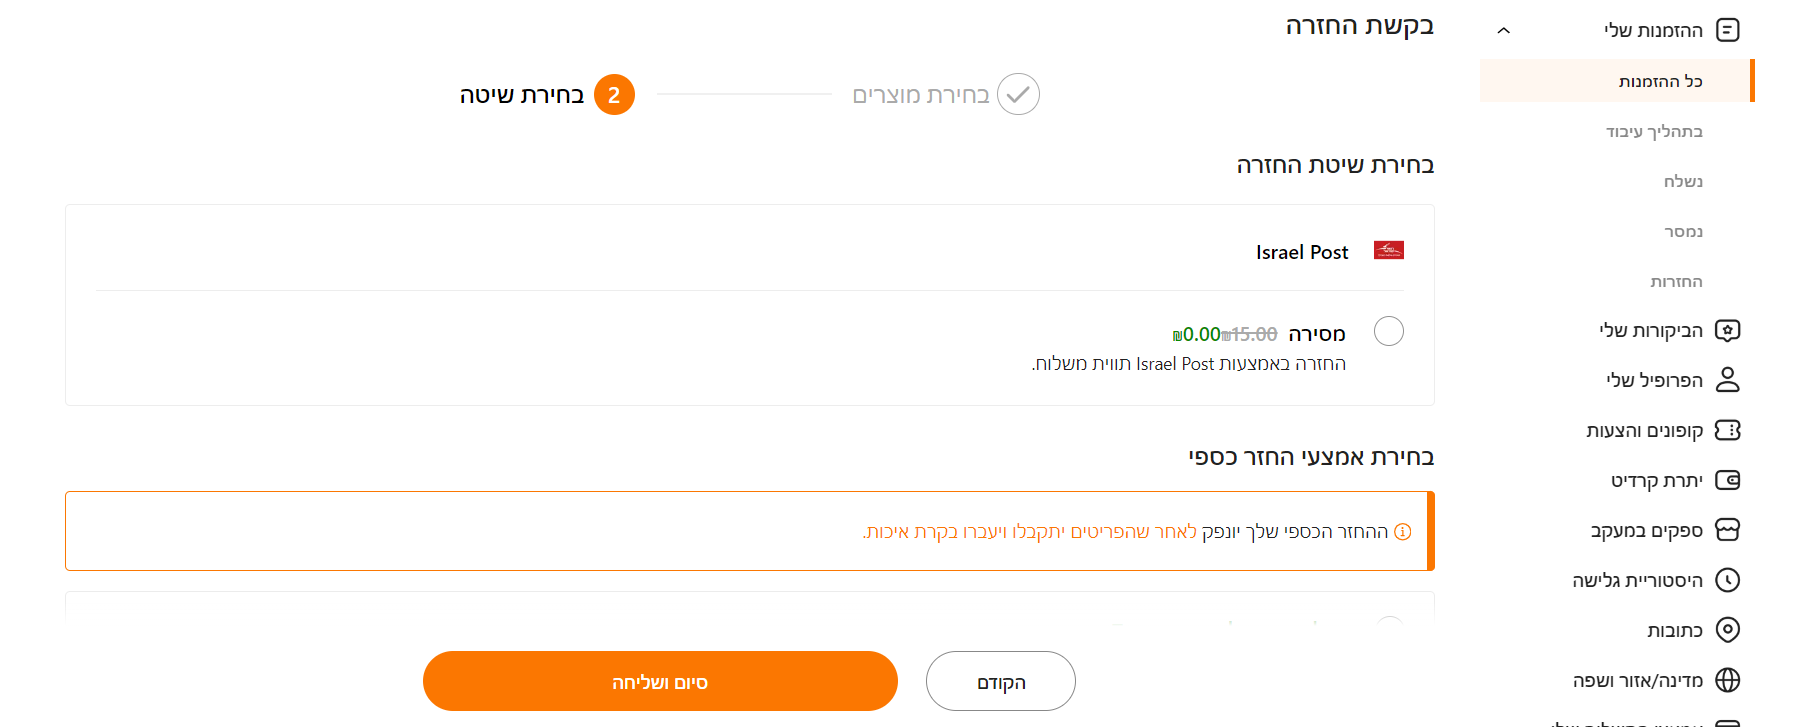The width and height of the screenshot is (1803, 727).
Task: Click the Country/Region and Language globe icon
Action: click(1727, 680)
